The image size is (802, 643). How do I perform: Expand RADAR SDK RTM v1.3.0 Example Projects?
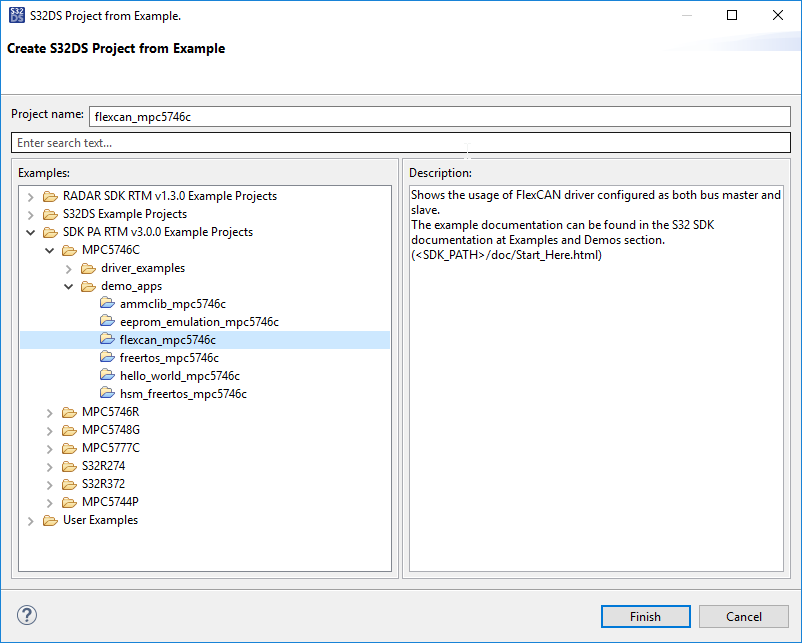point(31,196)
